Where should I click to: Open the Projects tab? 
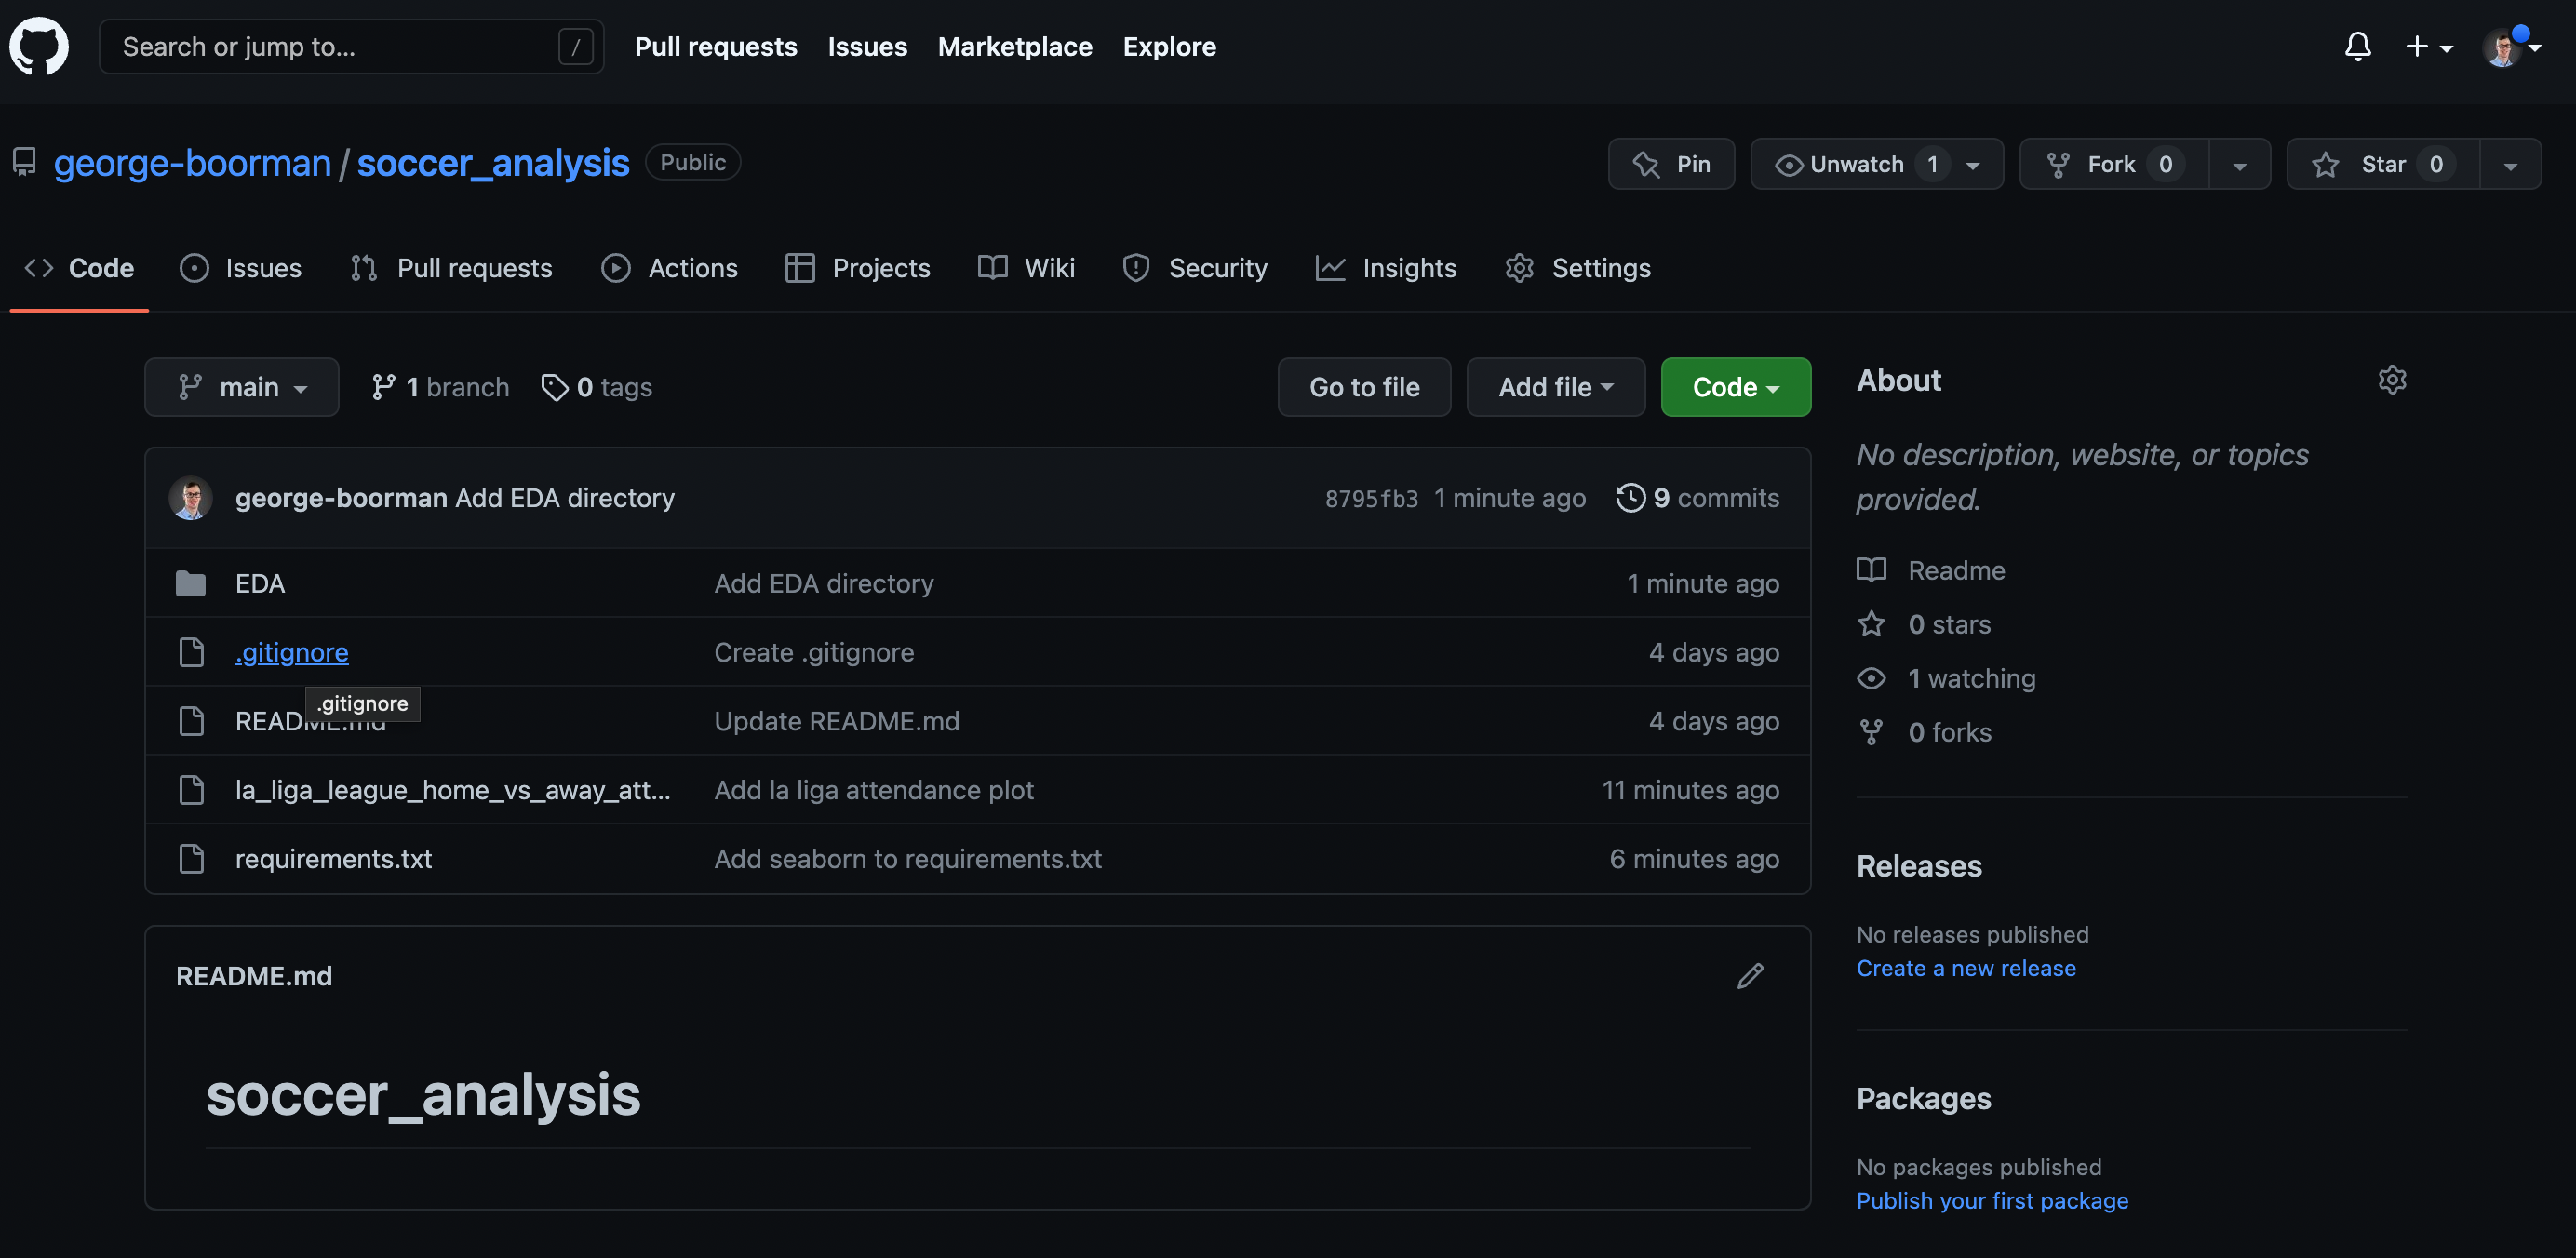[857, 268]
